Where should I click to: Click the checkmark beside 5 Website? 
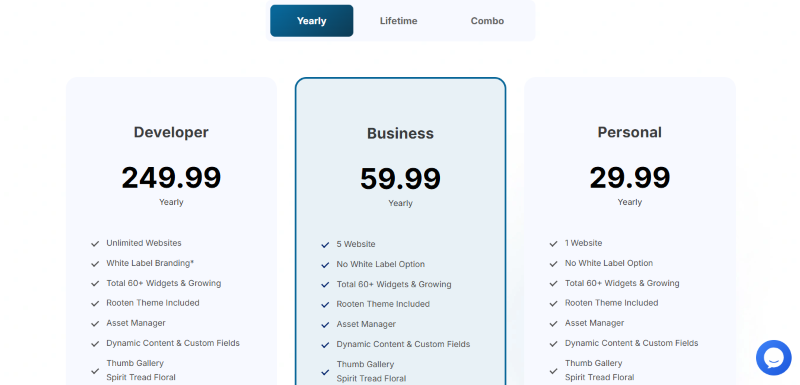[x=325, y=245]
